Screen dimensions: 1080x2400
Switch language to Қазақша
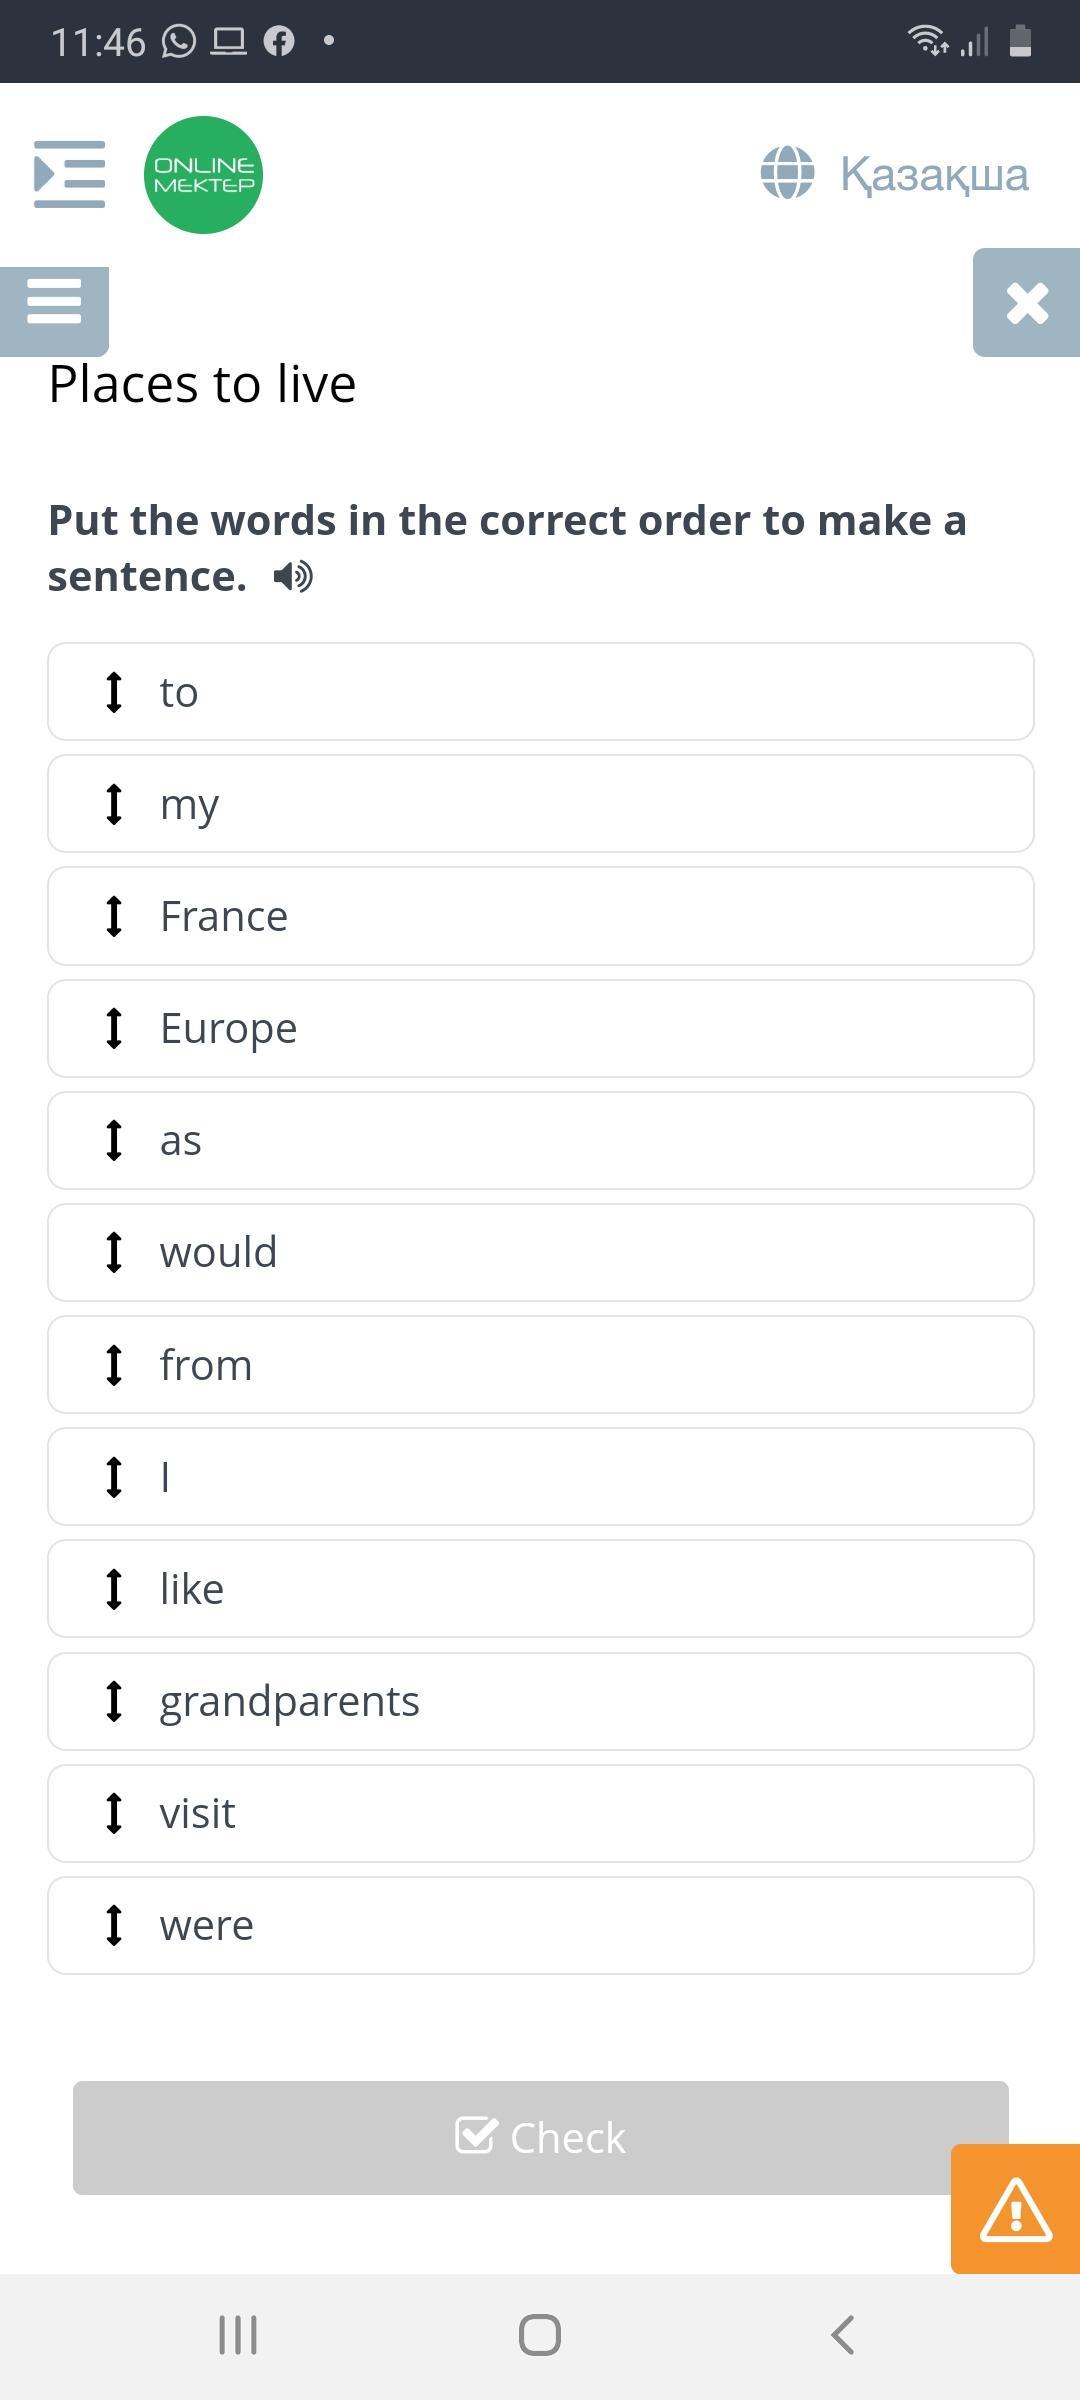(934, 174)
